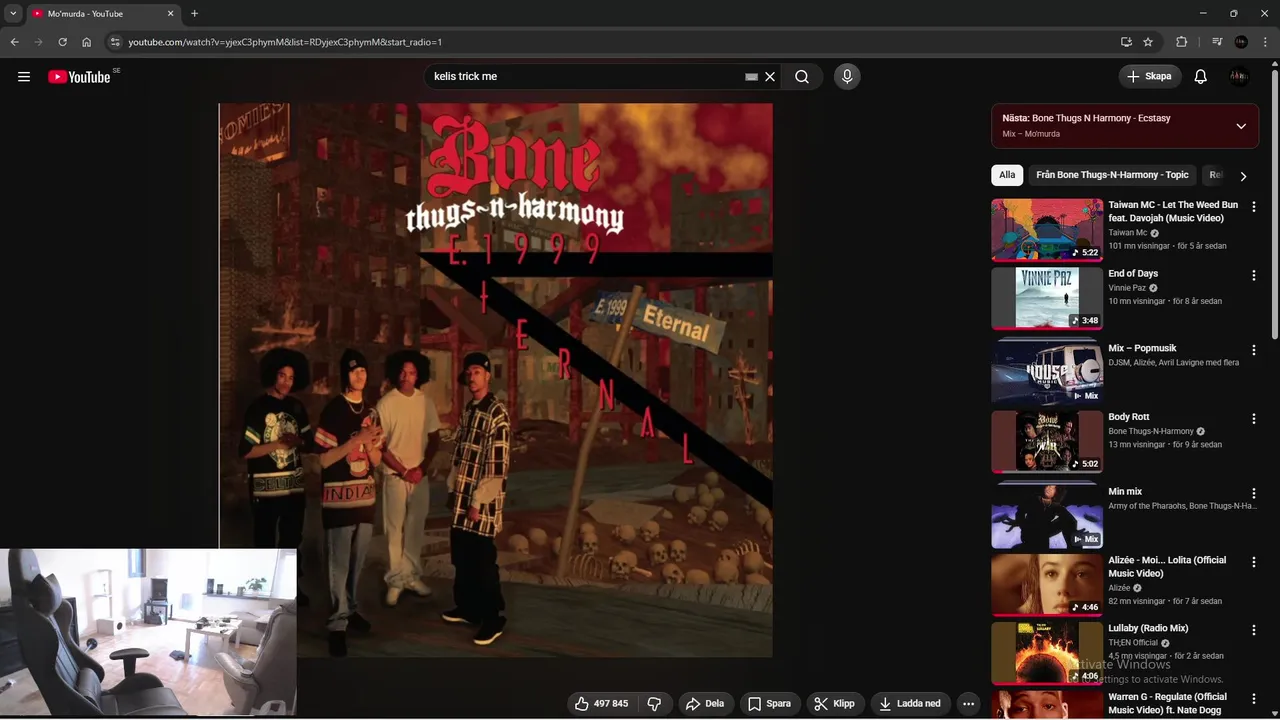Screen dimensions: 1280x720
Task: Open more actions three-dot button under video
Action: (968, 704)
